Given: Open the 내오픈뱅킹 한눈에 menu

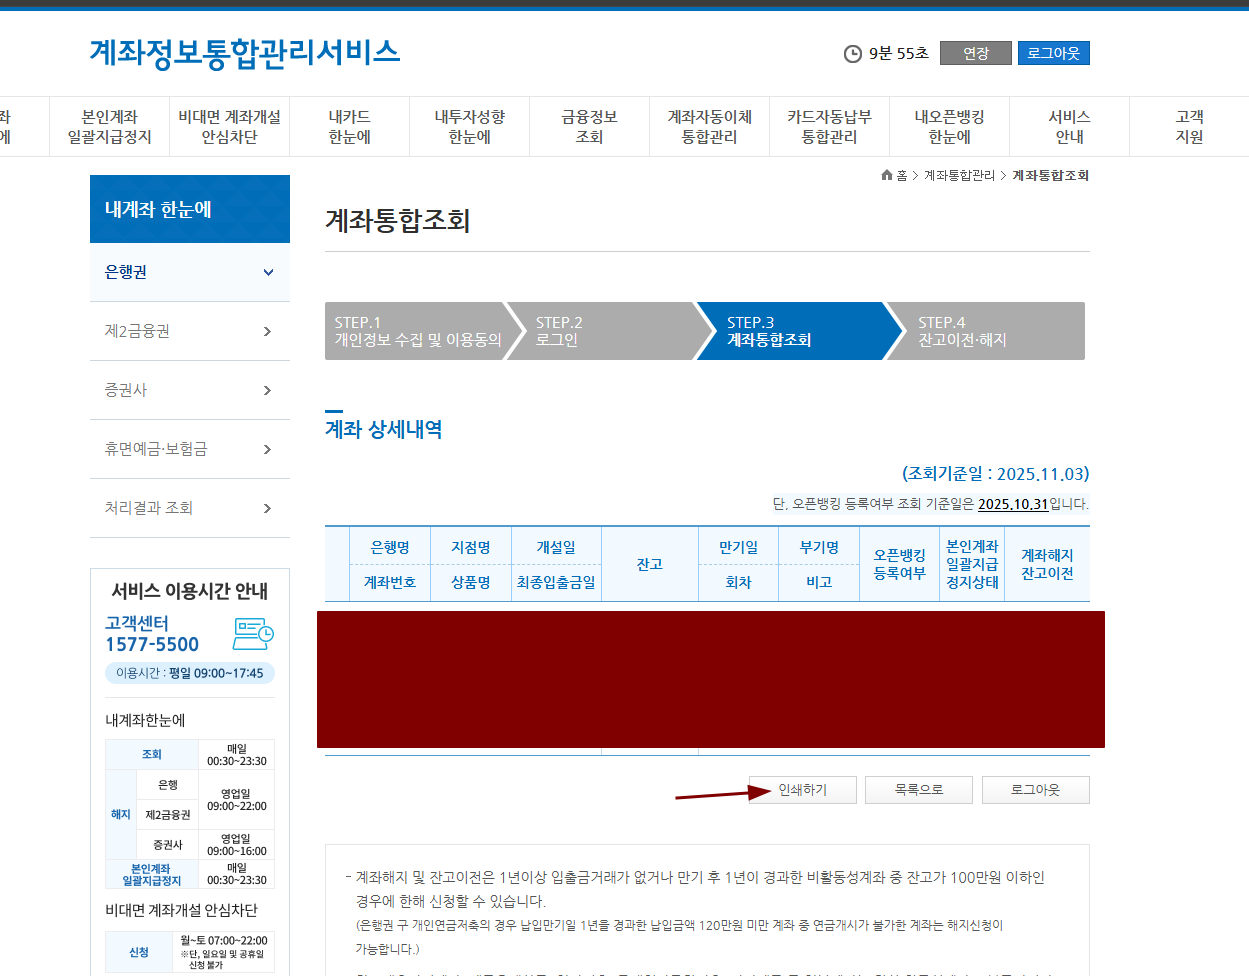Looking at the screenshot, I should click(x=949, y=126).
